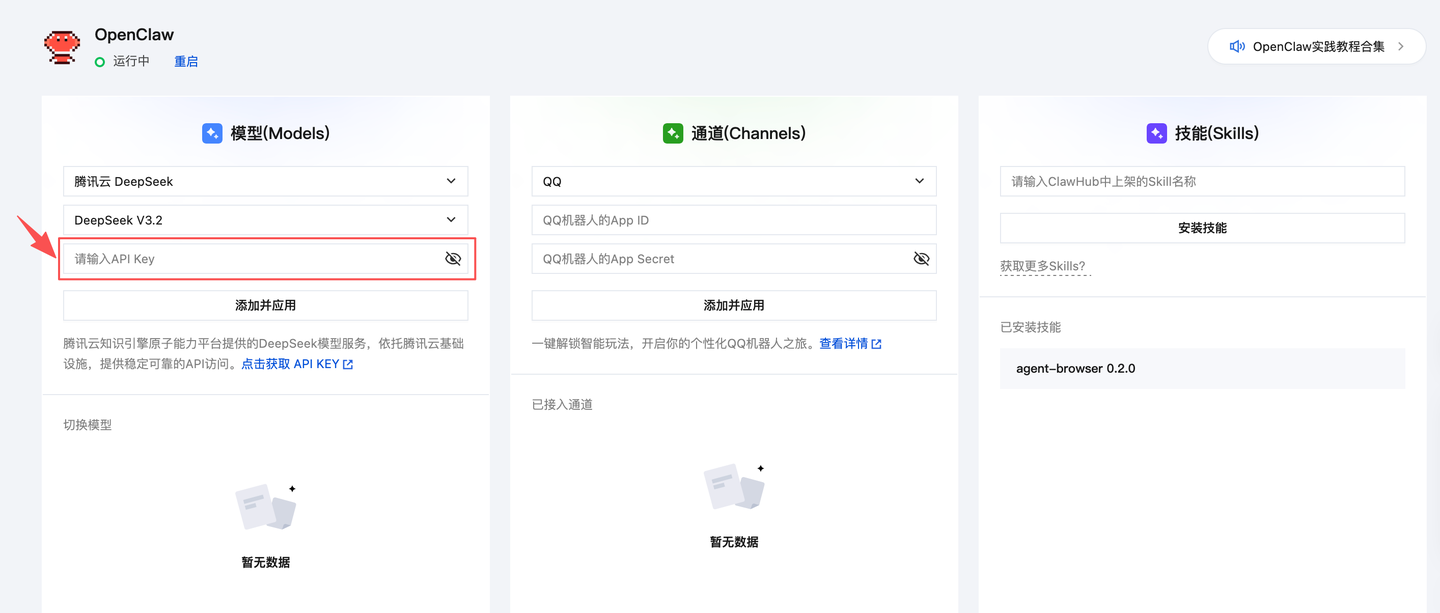Image resolution: width=1440 pixels, height=613 pixels.
Task: Click the green 运行中 status dot
Action: click(x=100, y=61)
